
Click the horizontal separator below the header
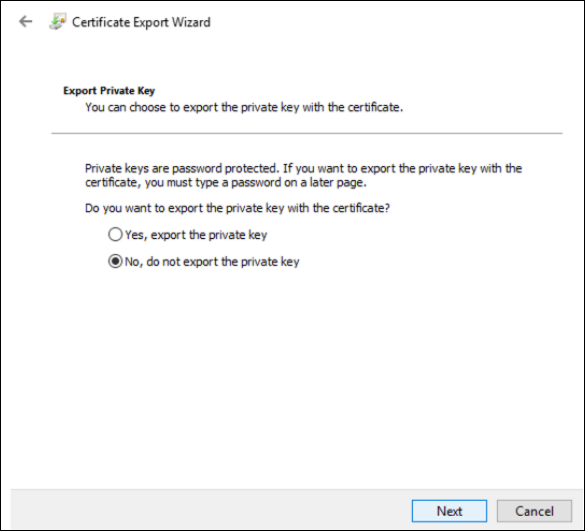(307, 133)
